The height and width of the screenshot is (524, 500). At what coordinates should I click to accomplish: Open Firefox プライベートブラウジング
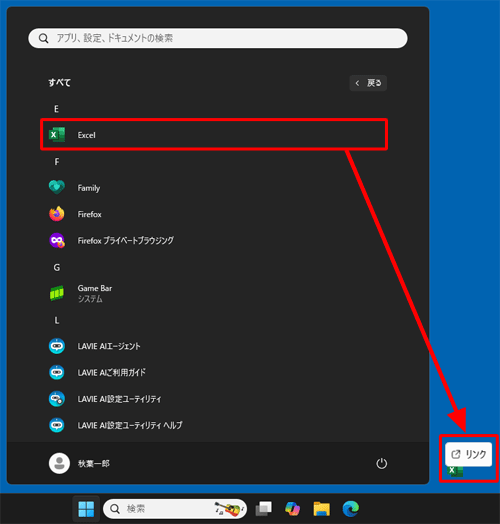click(x=214, y=241)
